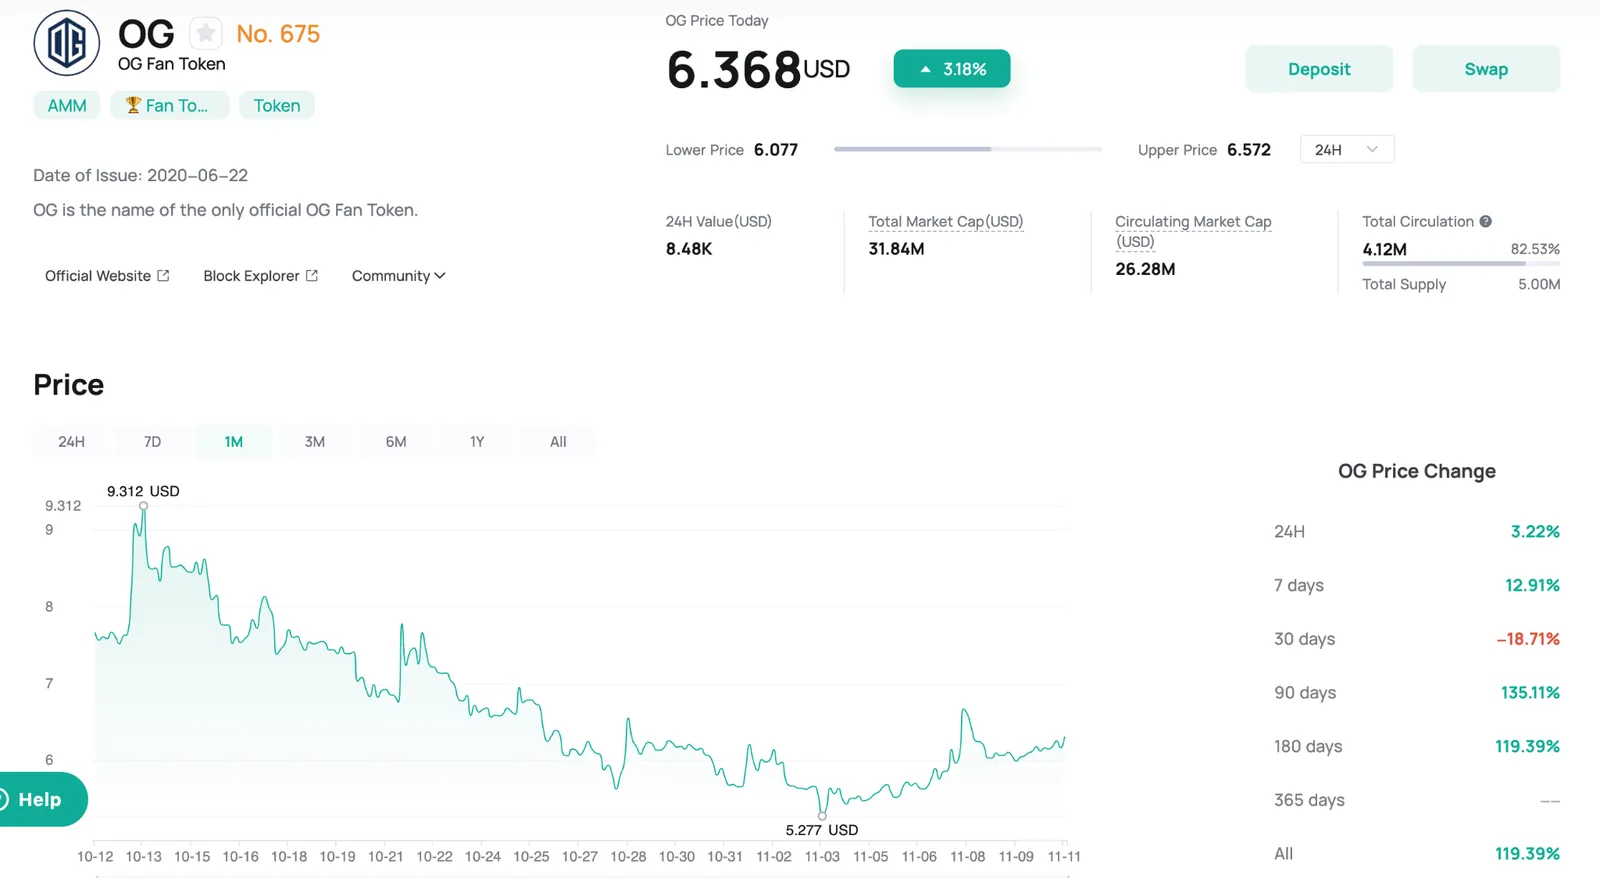Click the Upper Price 6.572 value

coord(1249,150)
